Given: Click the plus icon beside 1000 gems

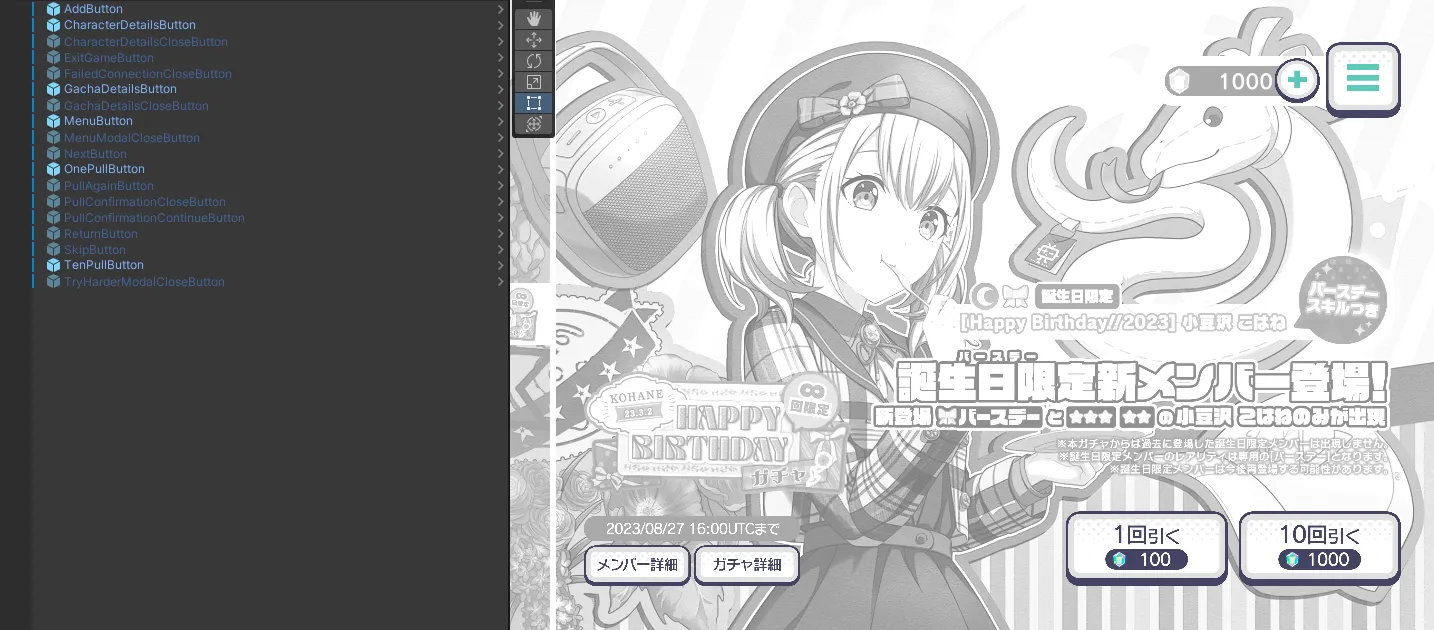Looking at the screenshot, I should pyautogui.click(x=1297, y=81).
